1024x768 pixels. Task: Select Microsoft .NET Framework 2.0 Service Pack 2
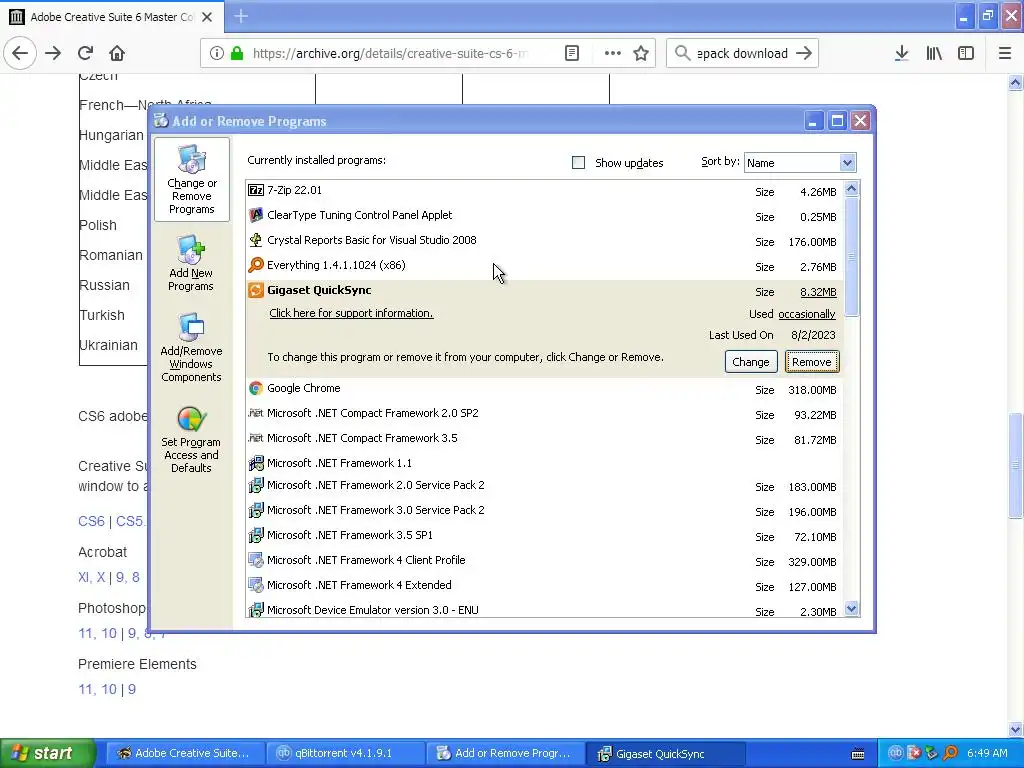pos(544,486)
